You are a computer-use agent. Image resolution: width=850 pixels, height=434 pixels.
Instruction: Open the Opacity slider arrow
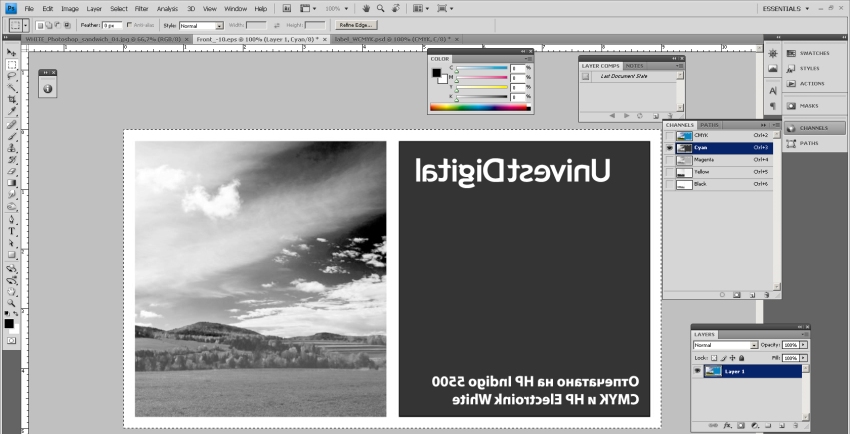click(803, 345)
